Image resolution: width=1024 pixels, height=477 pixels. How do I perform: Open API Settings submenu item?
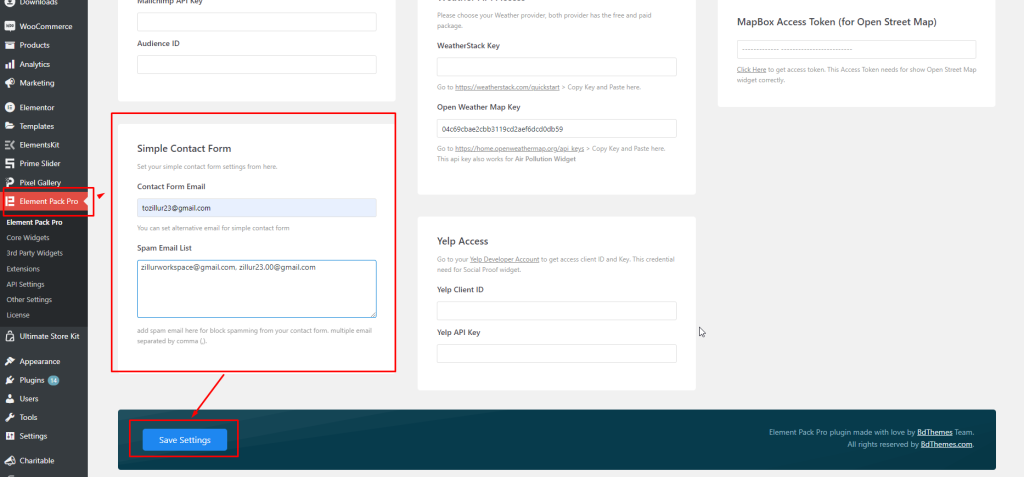coord(25,284)
